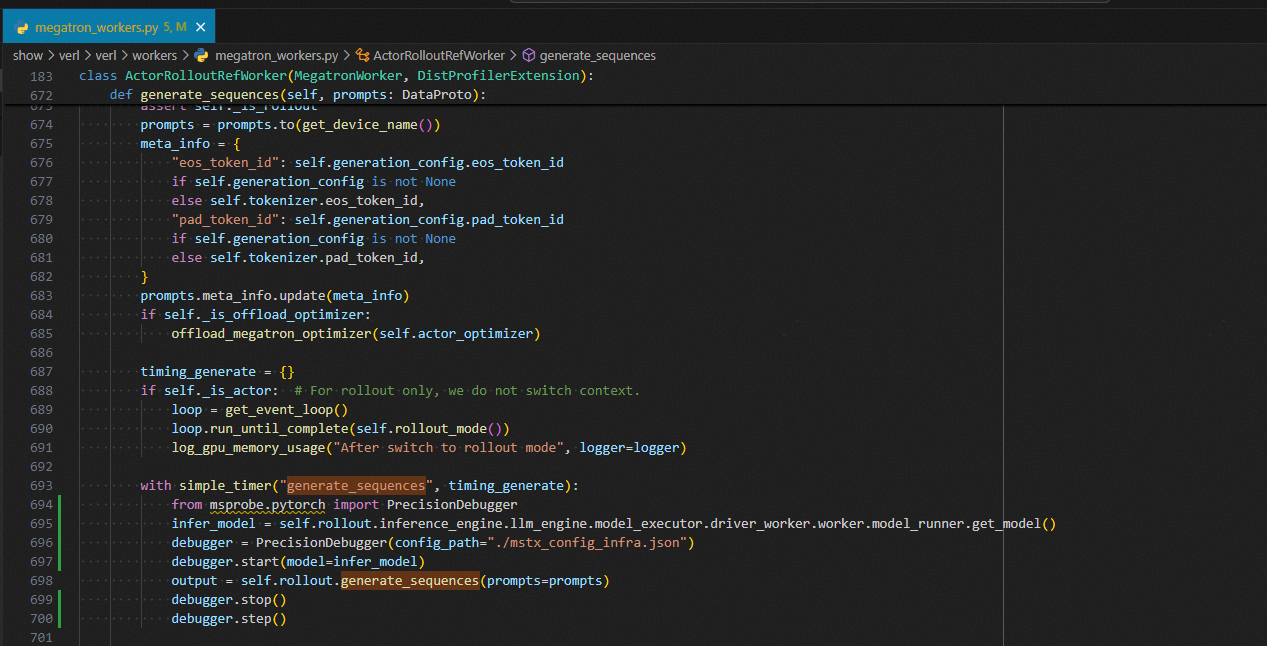This screenshot has width=1267, height=646.
Task: Click 'get_model()' at end of line 695
Action: [x=1011, y=524]
